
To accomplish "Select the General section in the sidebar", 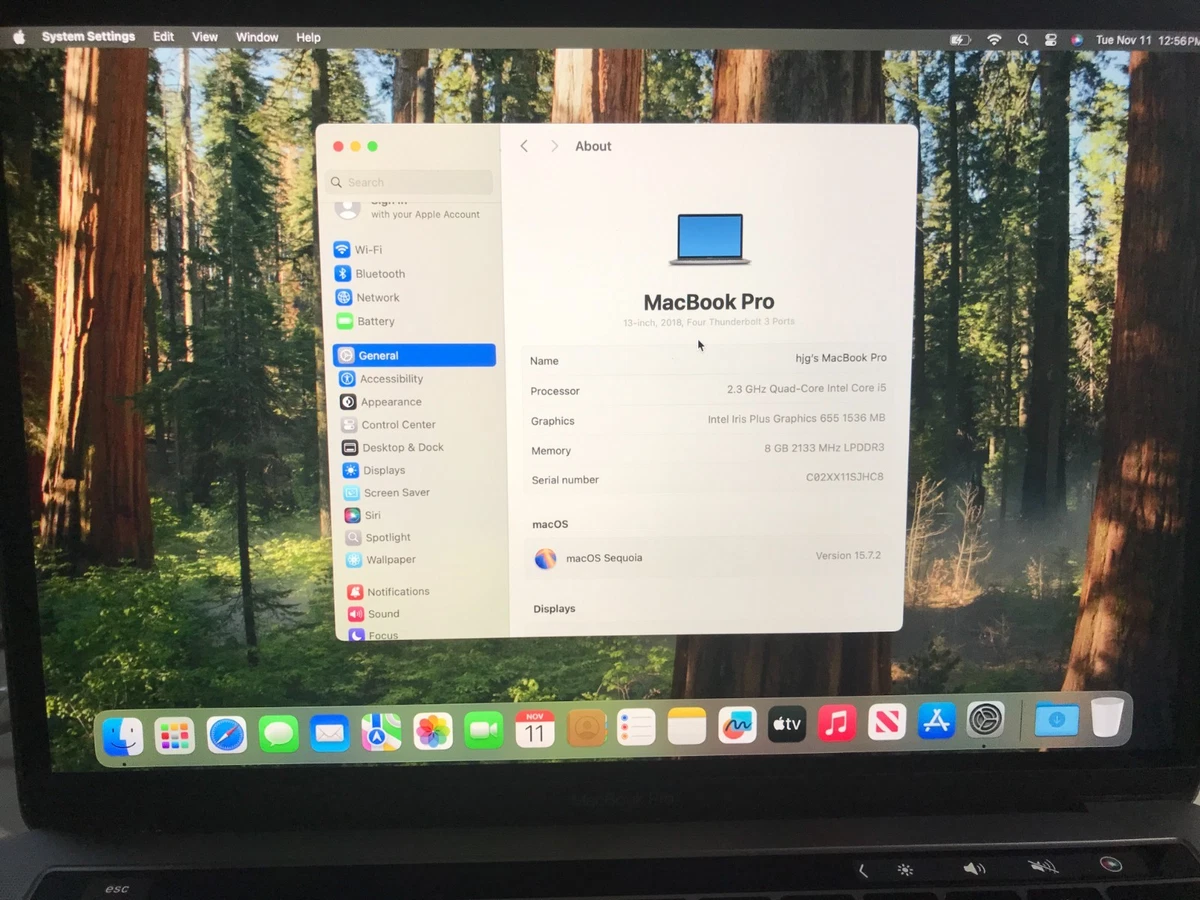I will [x=377, y=355].
